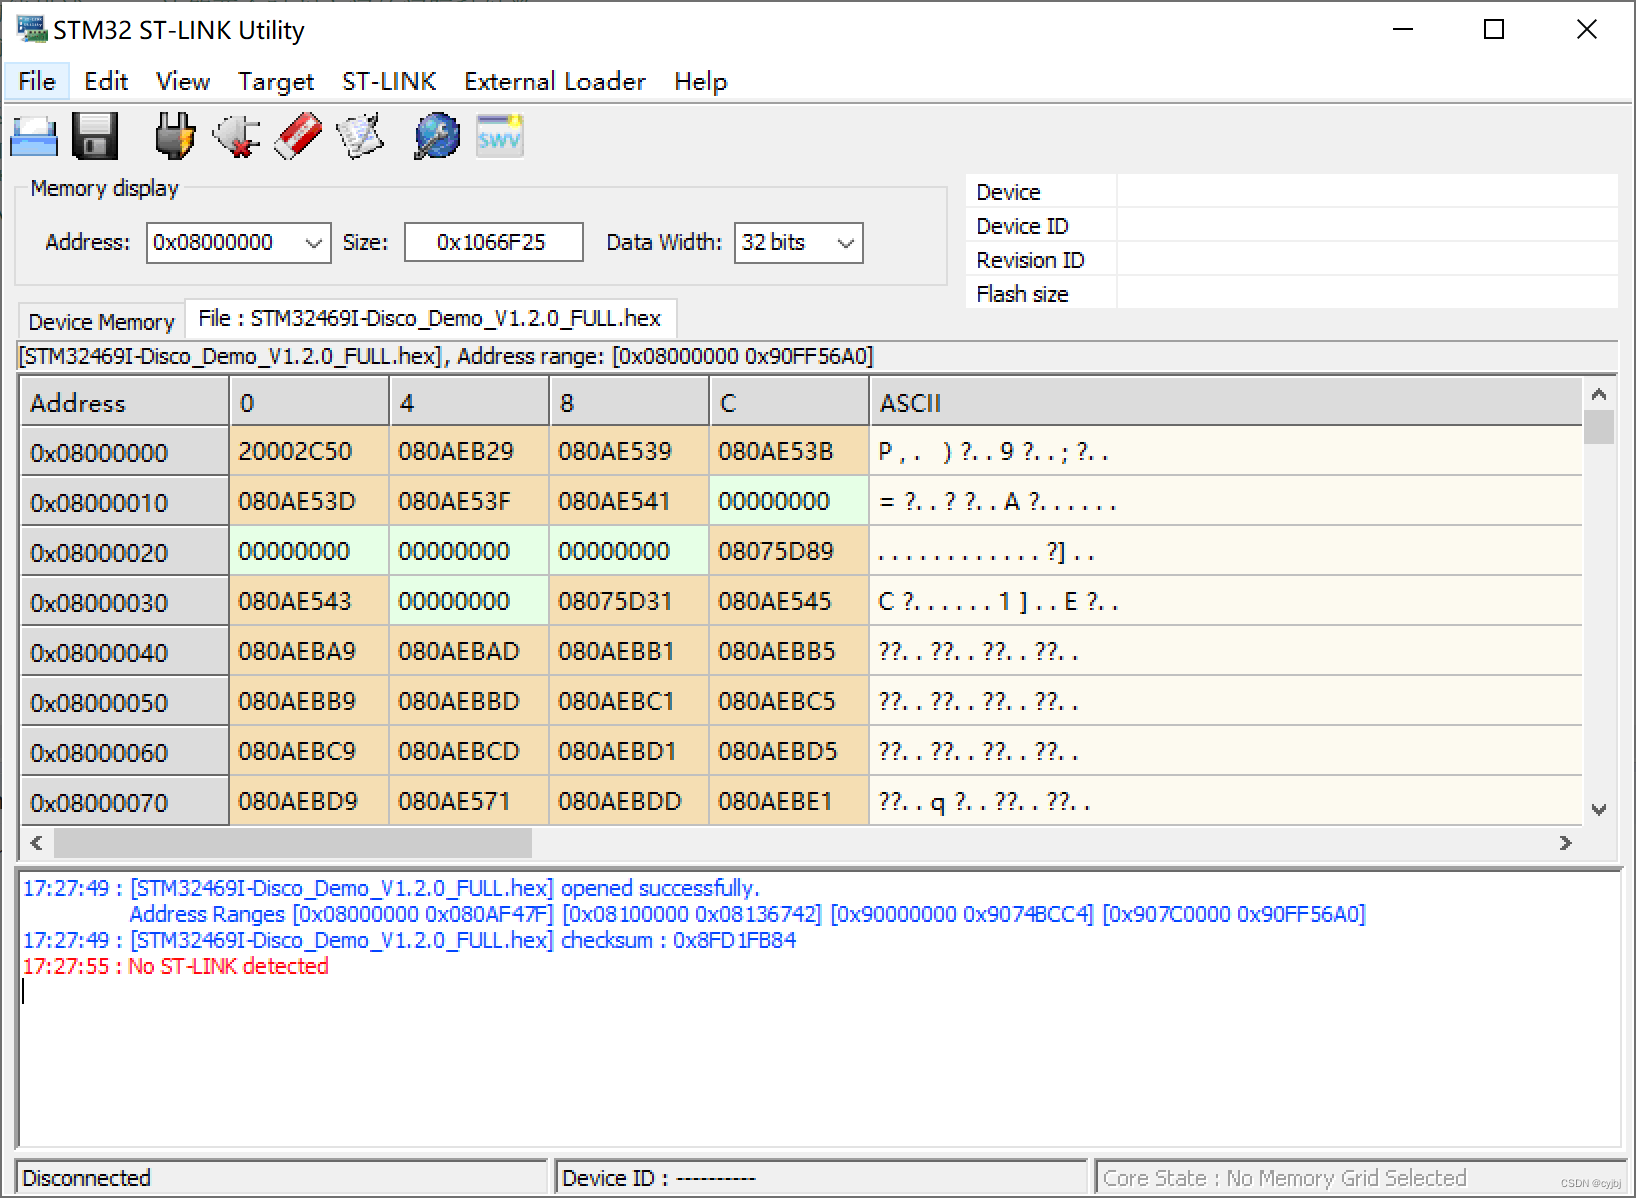Click the Size input field
This screenshot has height=1198, width=1636.
click(493, 242)
